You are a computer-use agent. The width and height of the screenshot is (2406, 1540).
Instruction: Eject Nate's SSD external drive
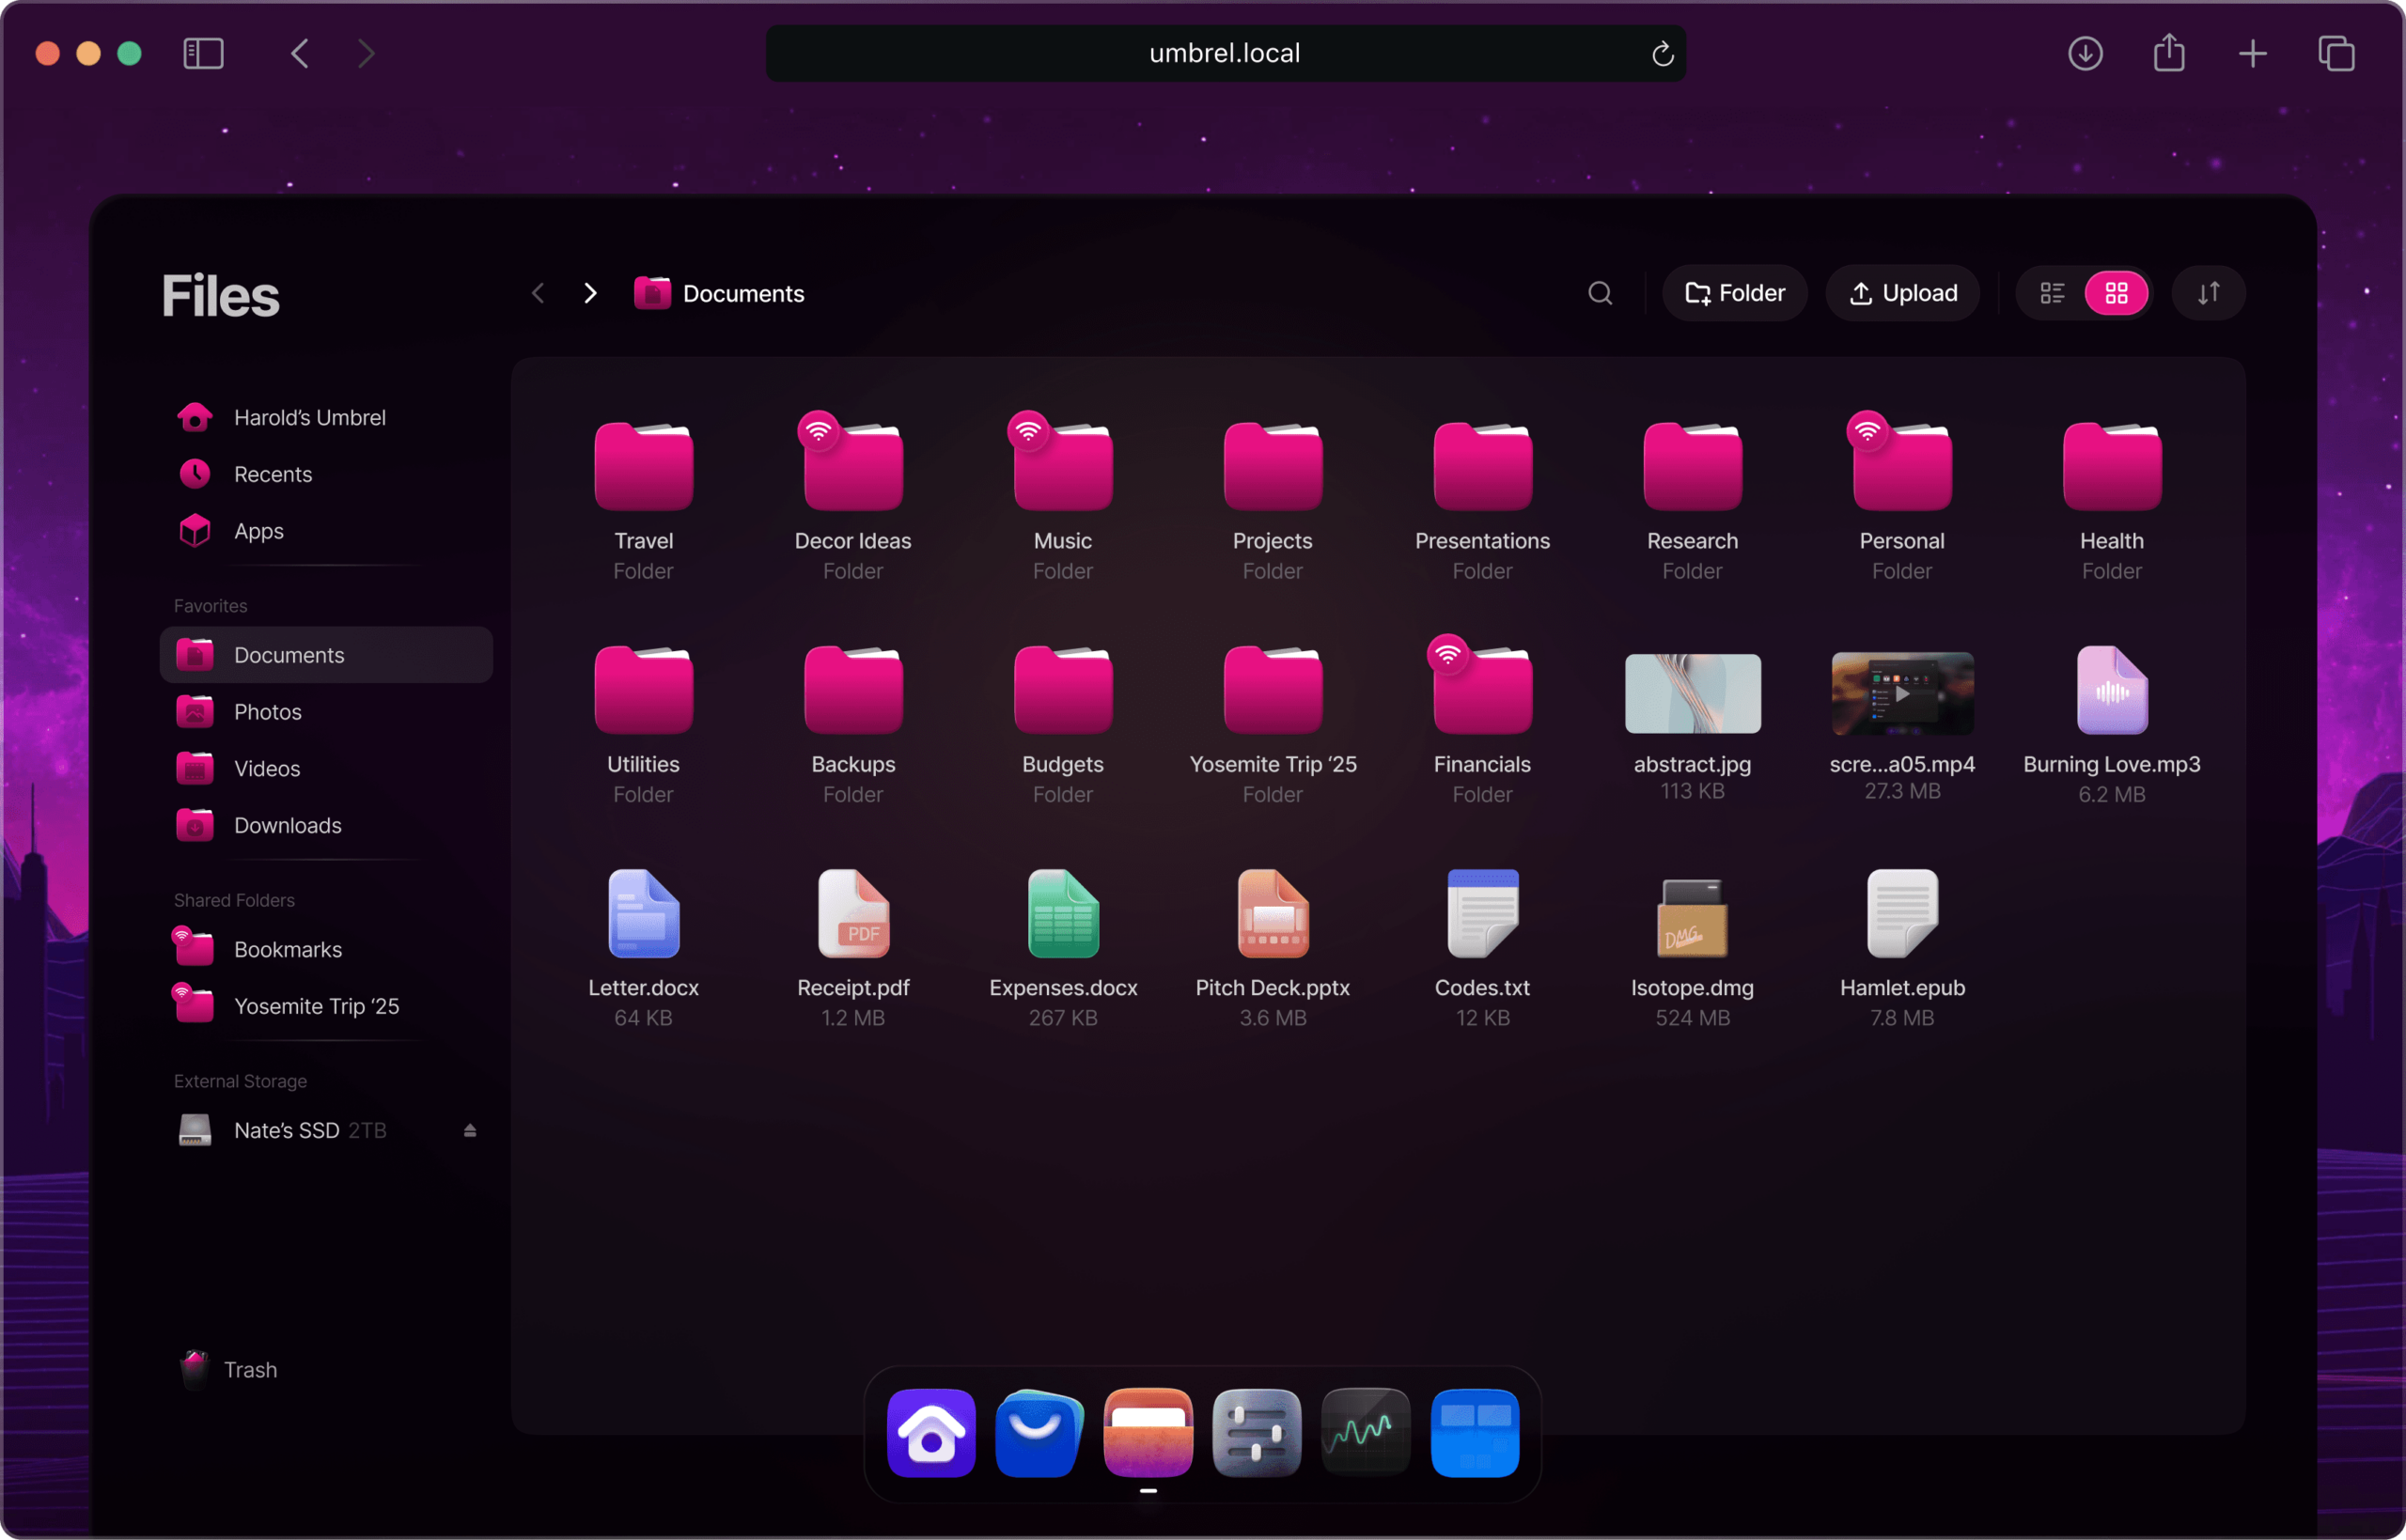pyautogui.click(x=469, y=1130)
